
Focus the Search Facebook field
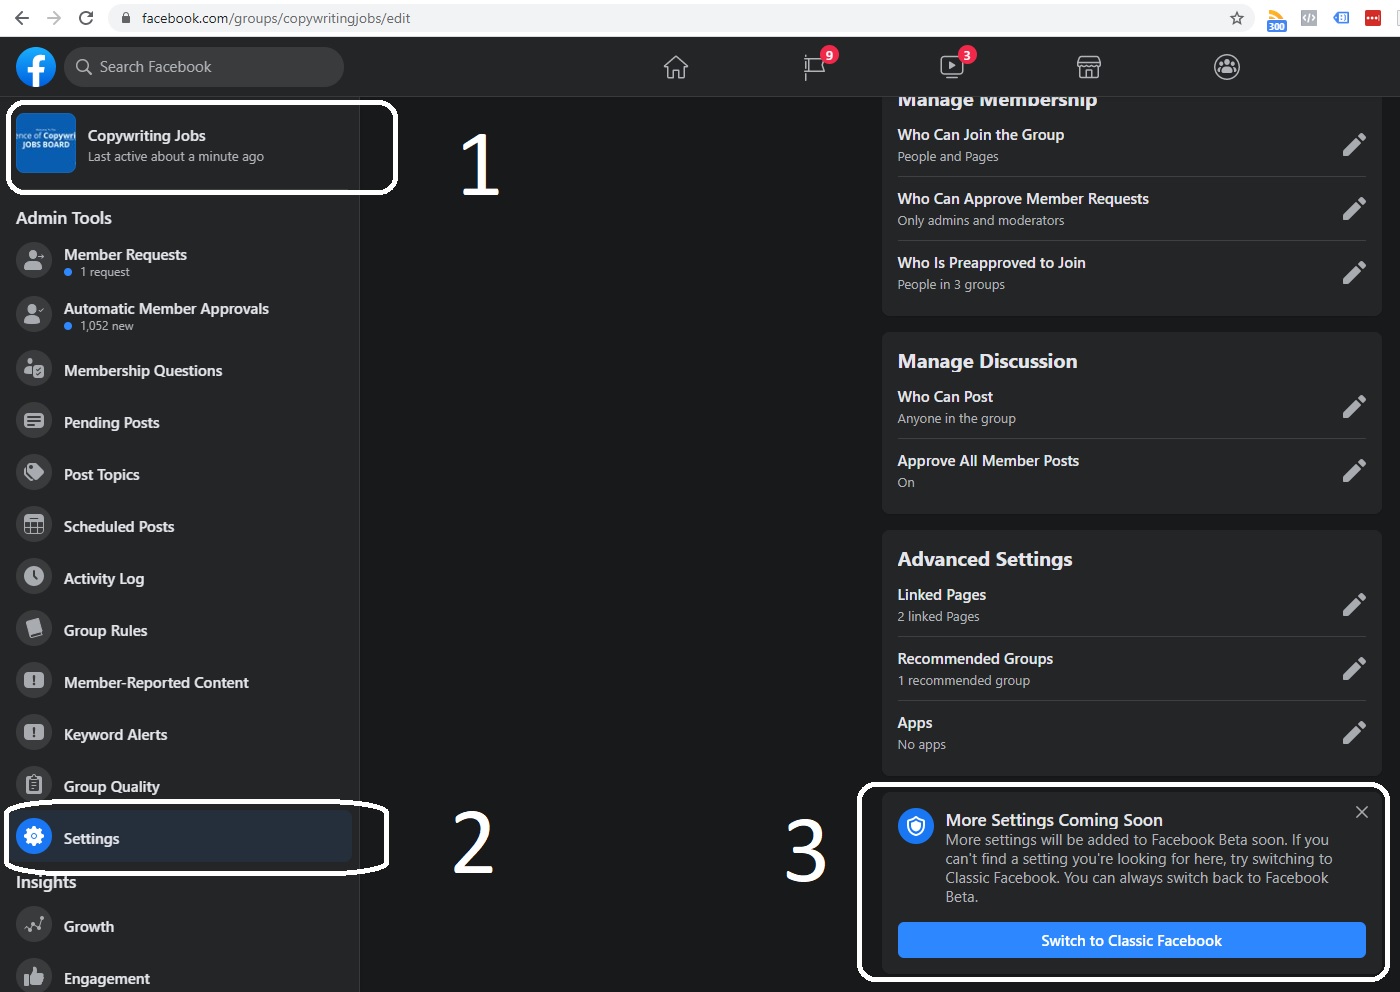204,67
